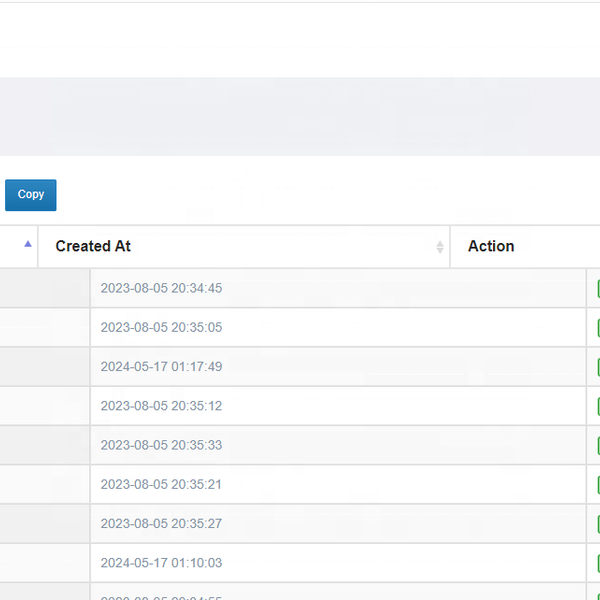Click the blue Copy button
The height and width of the screenshot is (600, 600).
tap(30, 195)
